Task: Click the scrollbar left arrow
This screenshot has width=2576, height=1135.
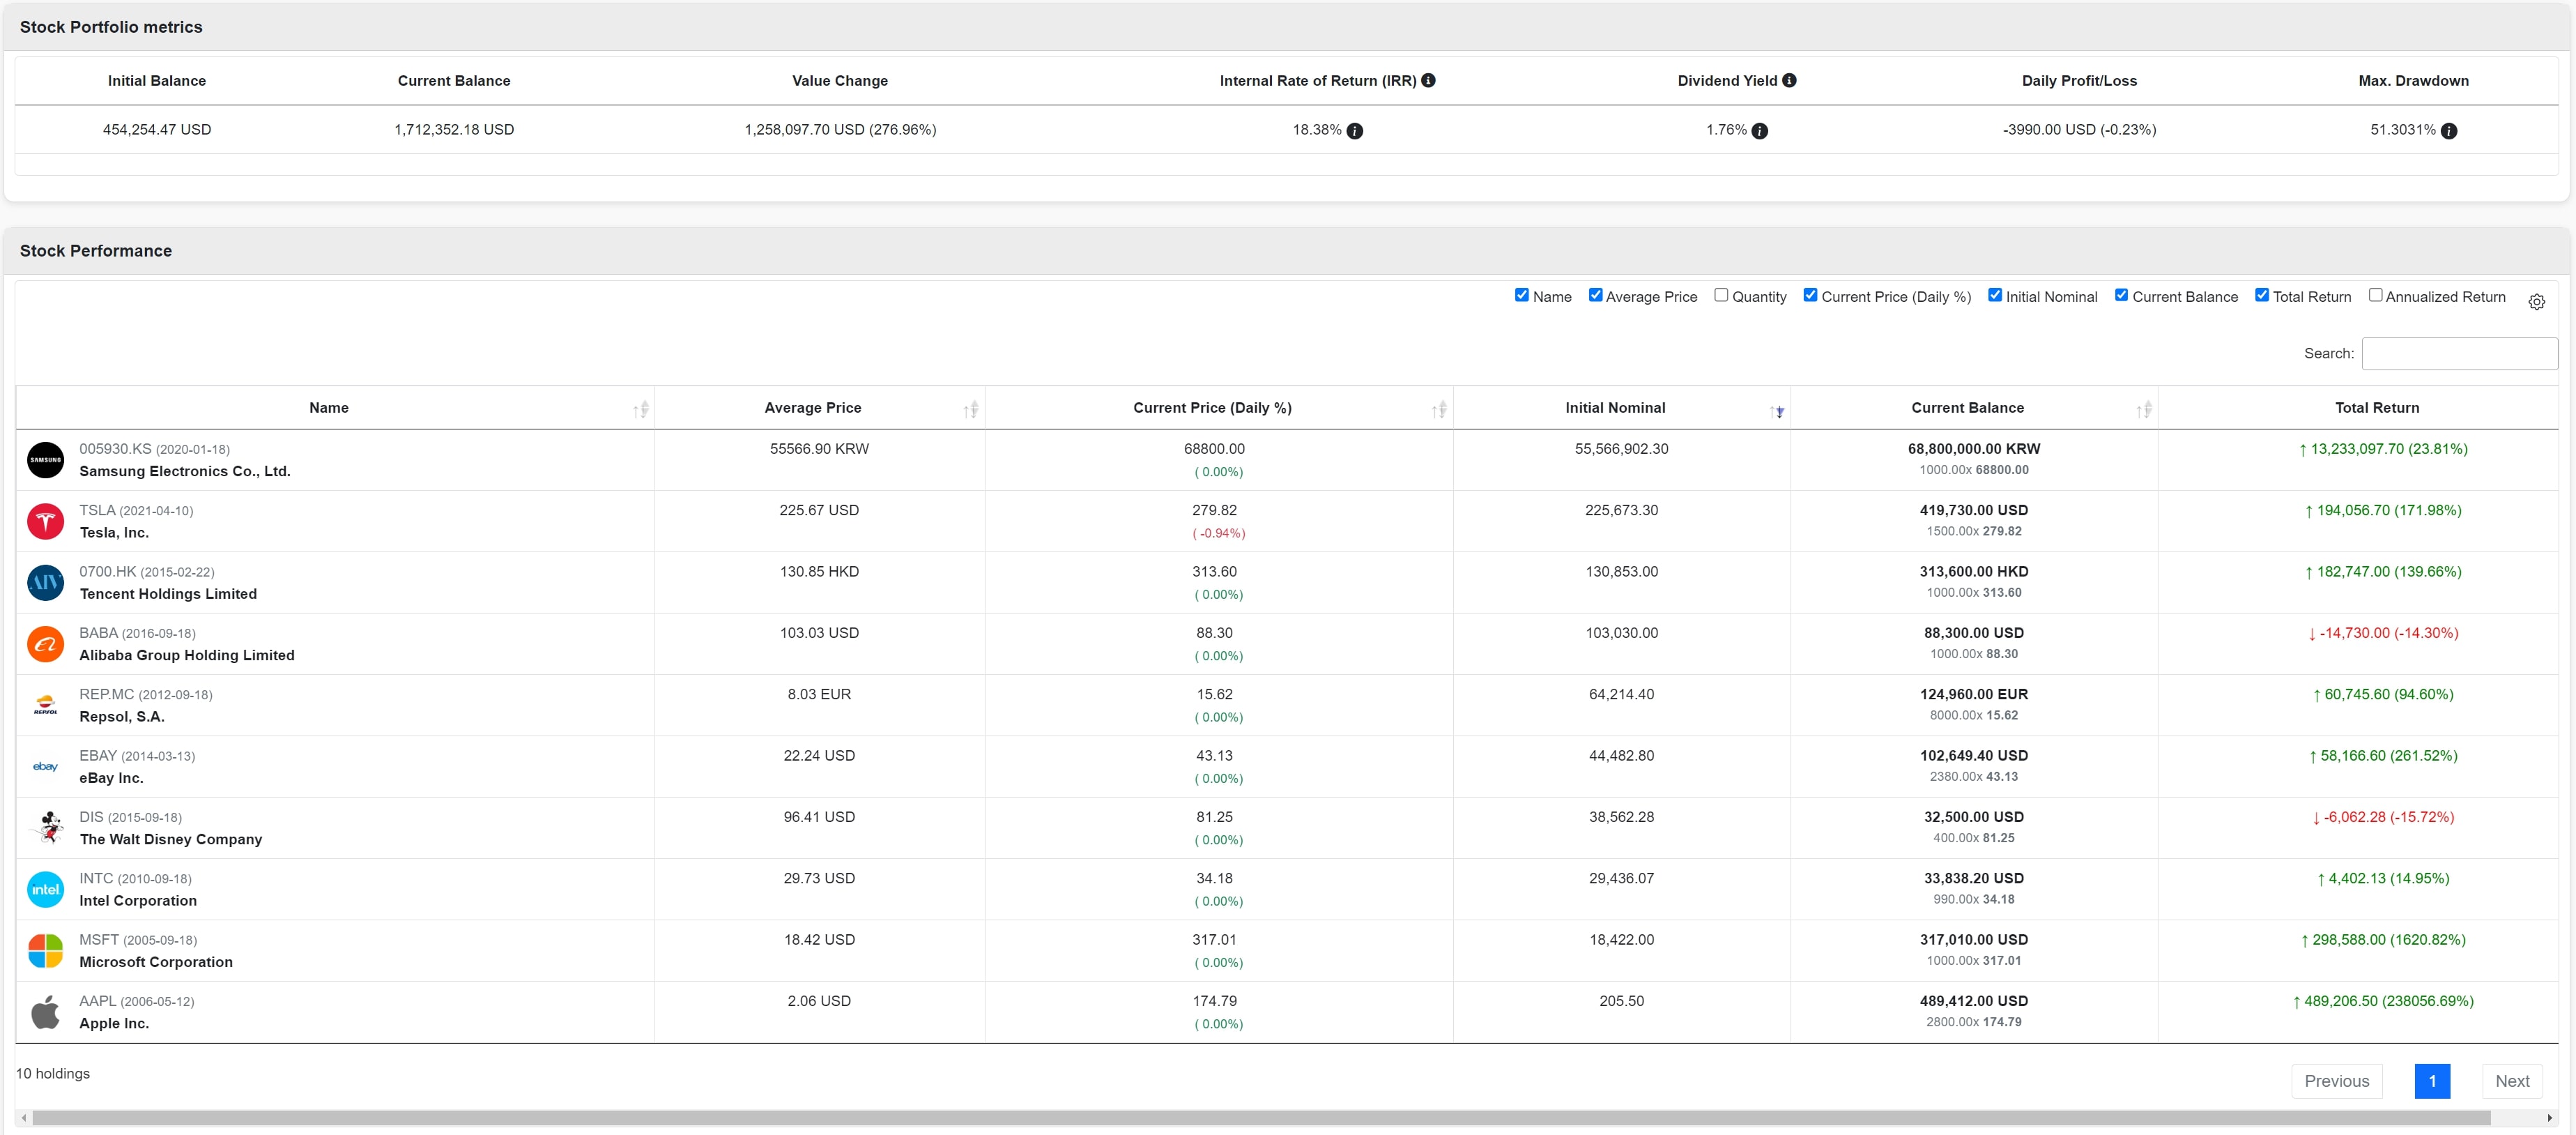Action: pos(24,1118)
